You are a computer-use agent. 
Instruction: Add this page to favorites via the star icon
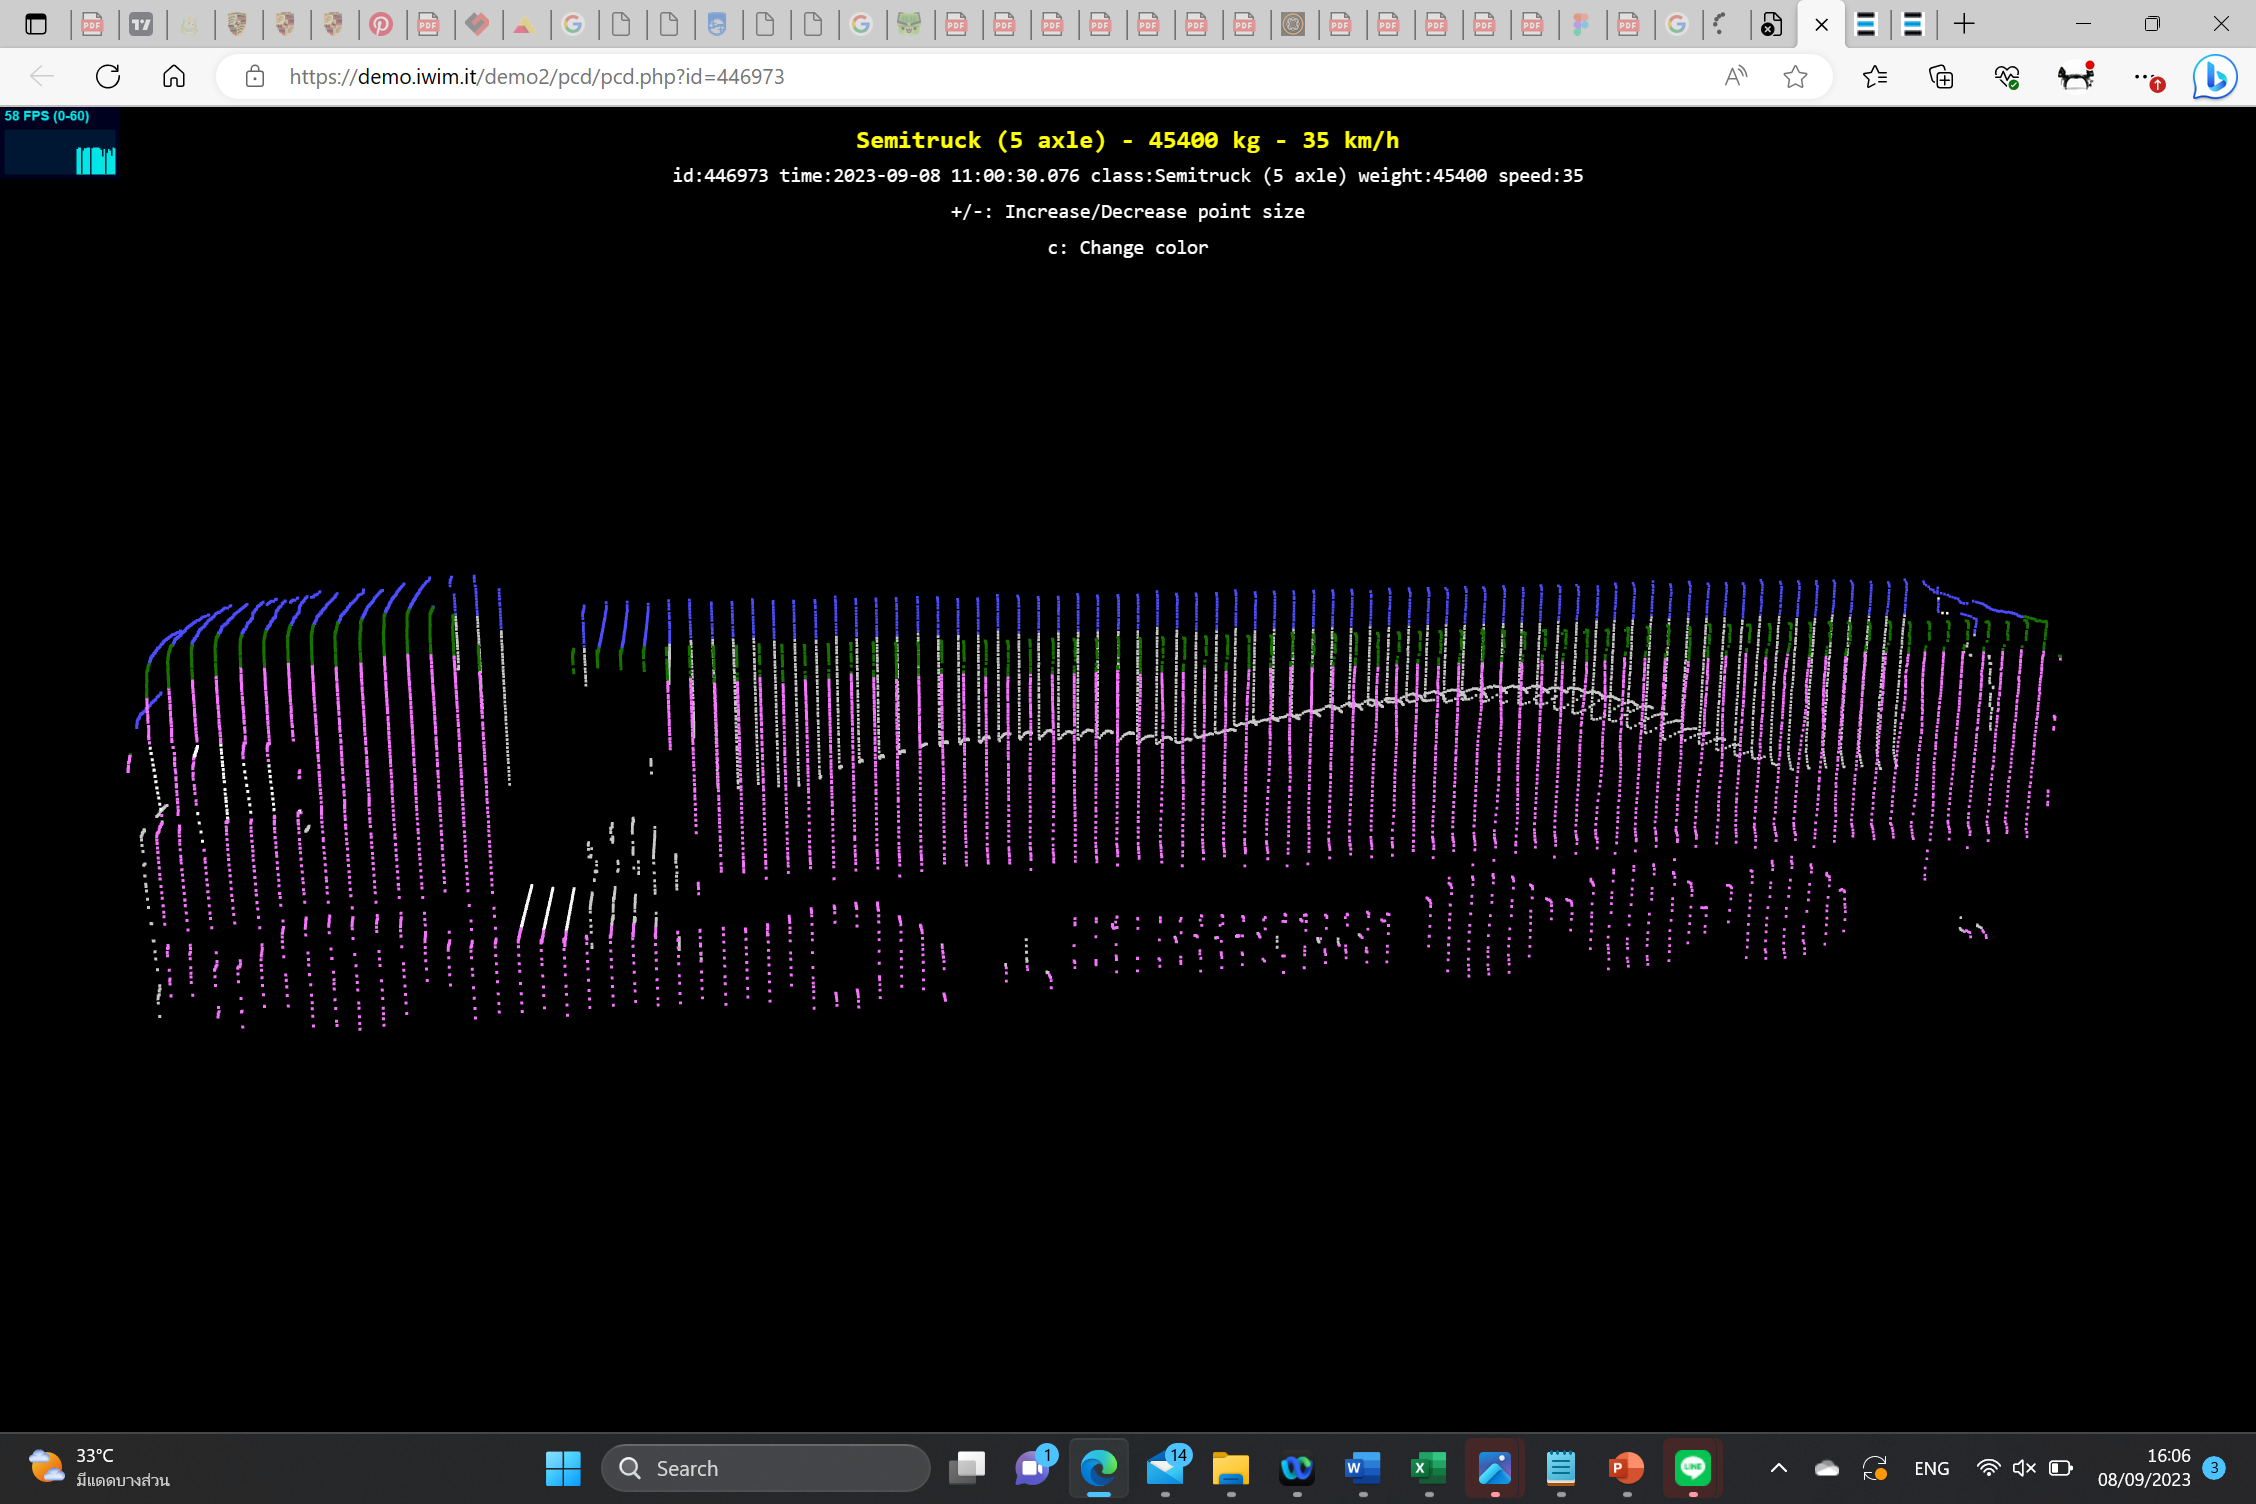(x=1795, y=76)
